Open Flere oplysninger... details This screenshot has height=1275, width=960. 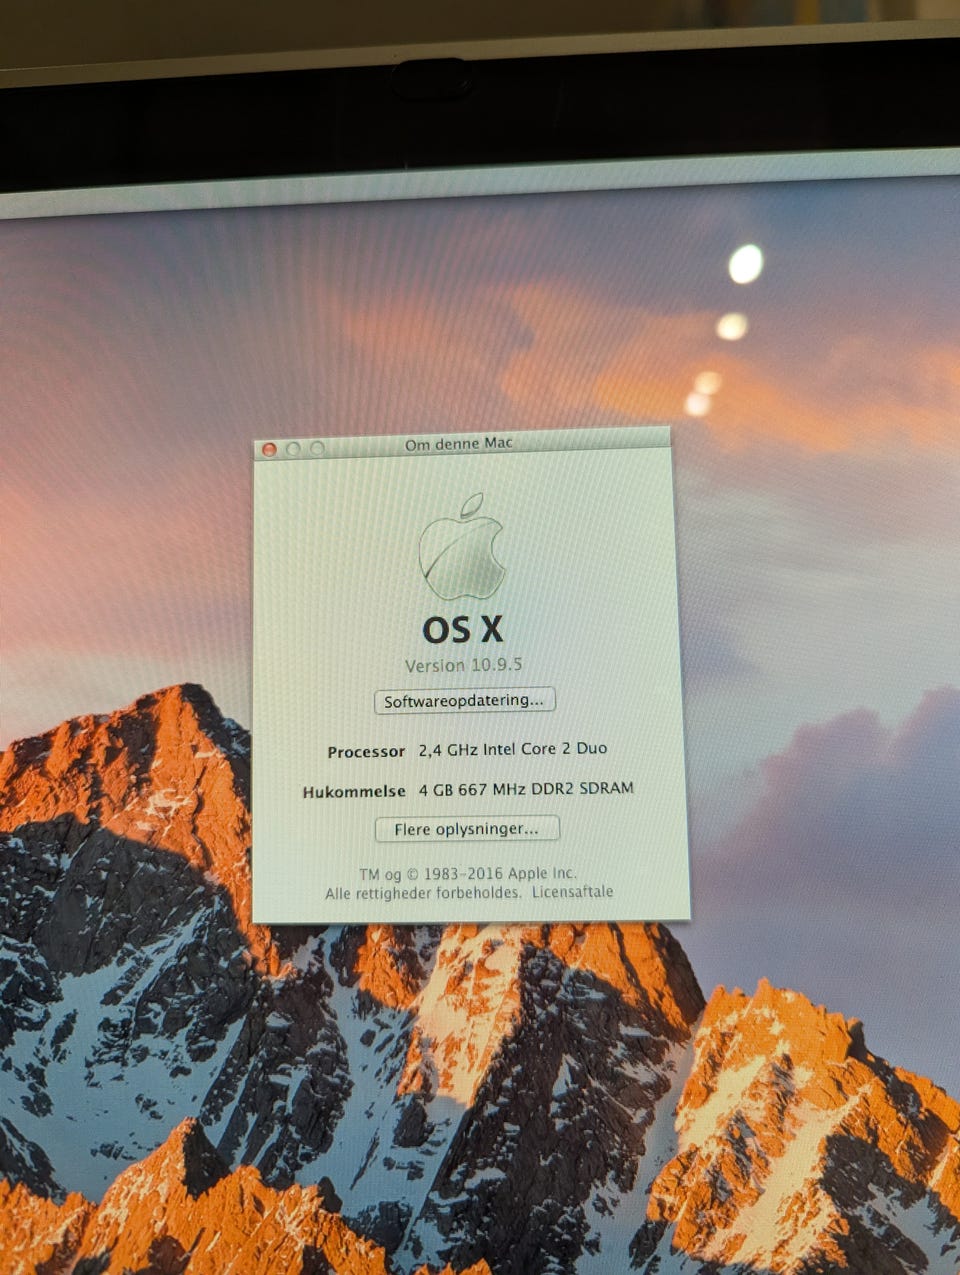467,829
